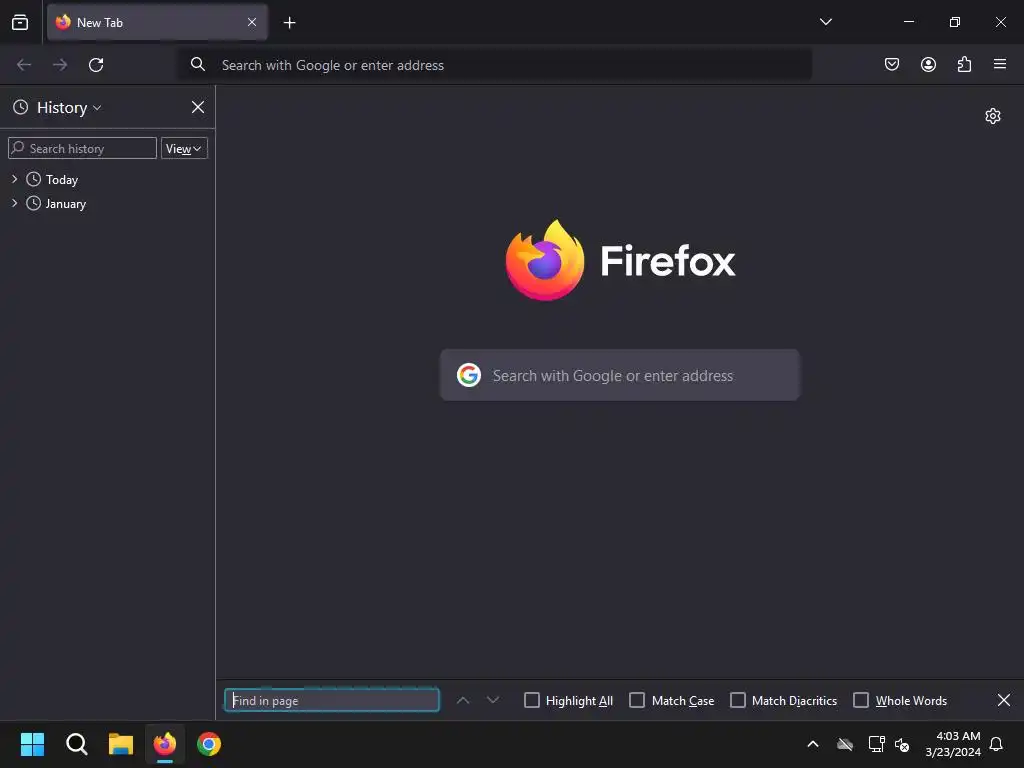Save to Pocket with the toolbar icon
This screenshot has width=1024, height=768.
(x=891, y=64)
